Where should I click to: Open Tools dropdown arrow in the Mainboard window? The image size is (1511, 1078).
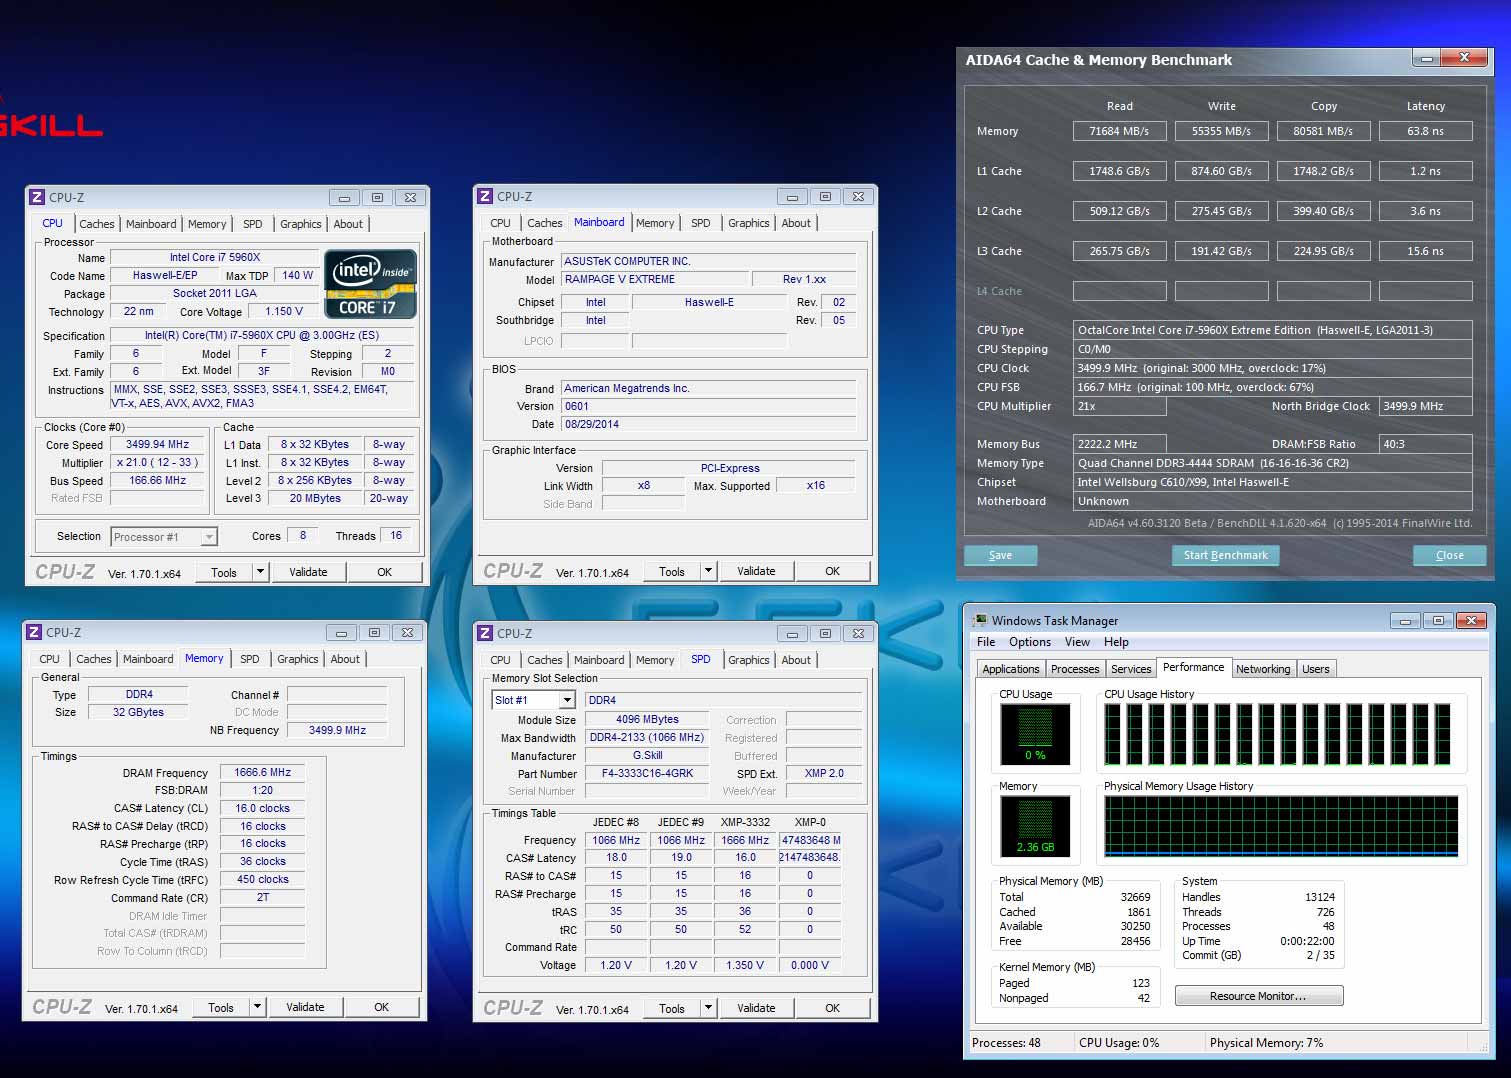coord(708,571)
